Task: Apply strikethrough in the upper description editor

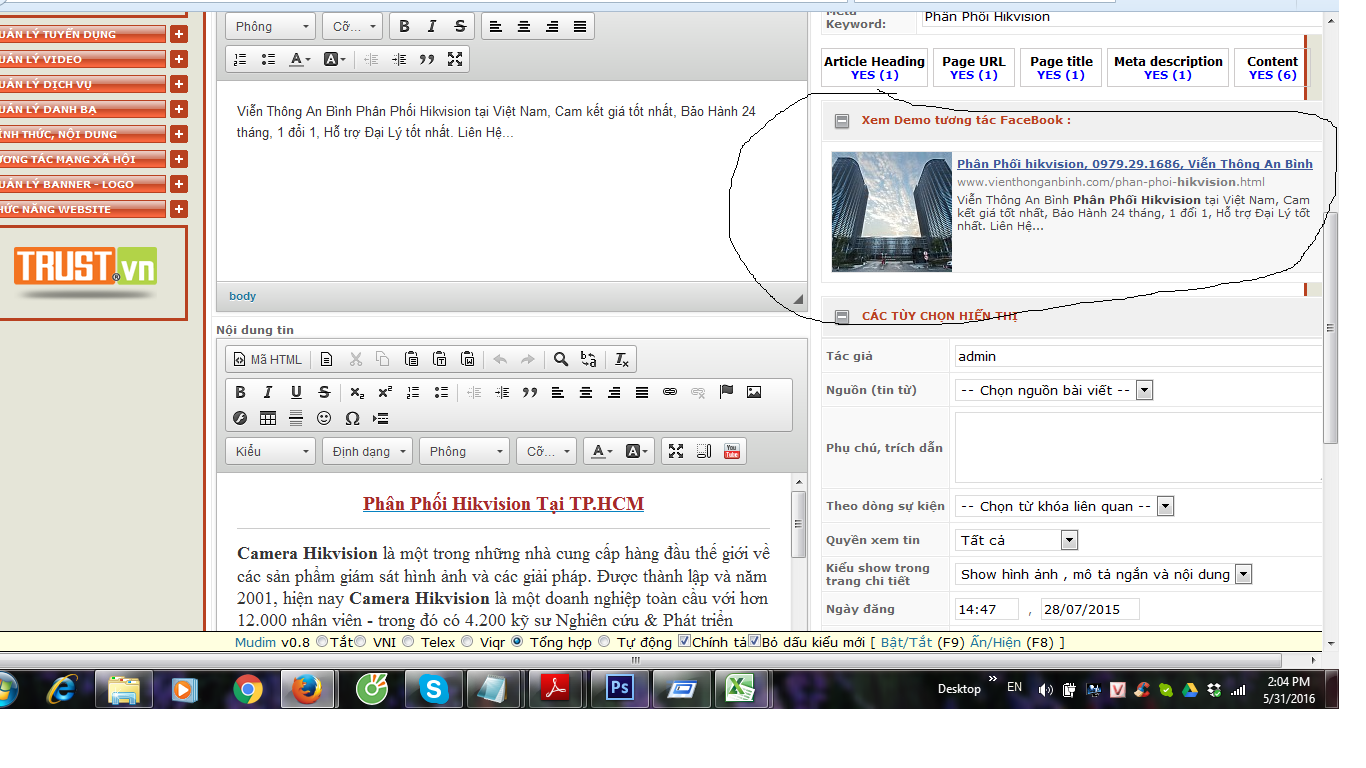Action: coord(460,27)
